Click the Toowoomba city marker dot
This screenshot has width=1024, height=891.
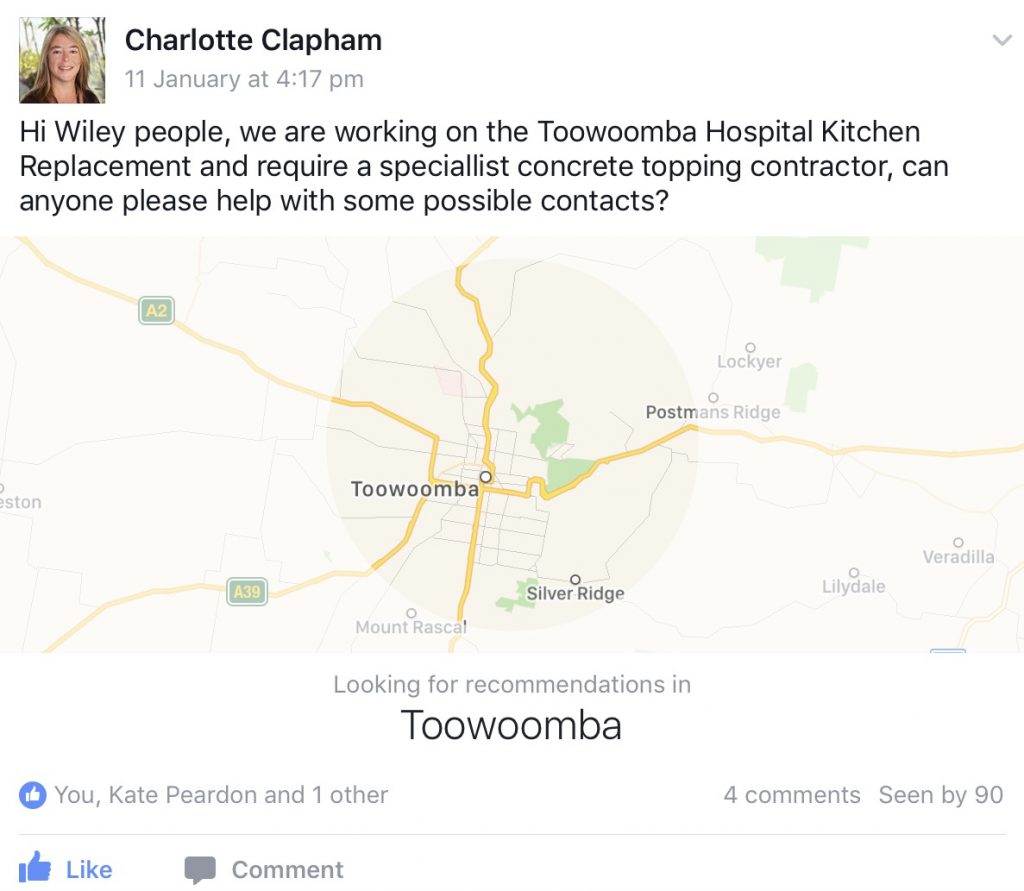pos(485,477)
